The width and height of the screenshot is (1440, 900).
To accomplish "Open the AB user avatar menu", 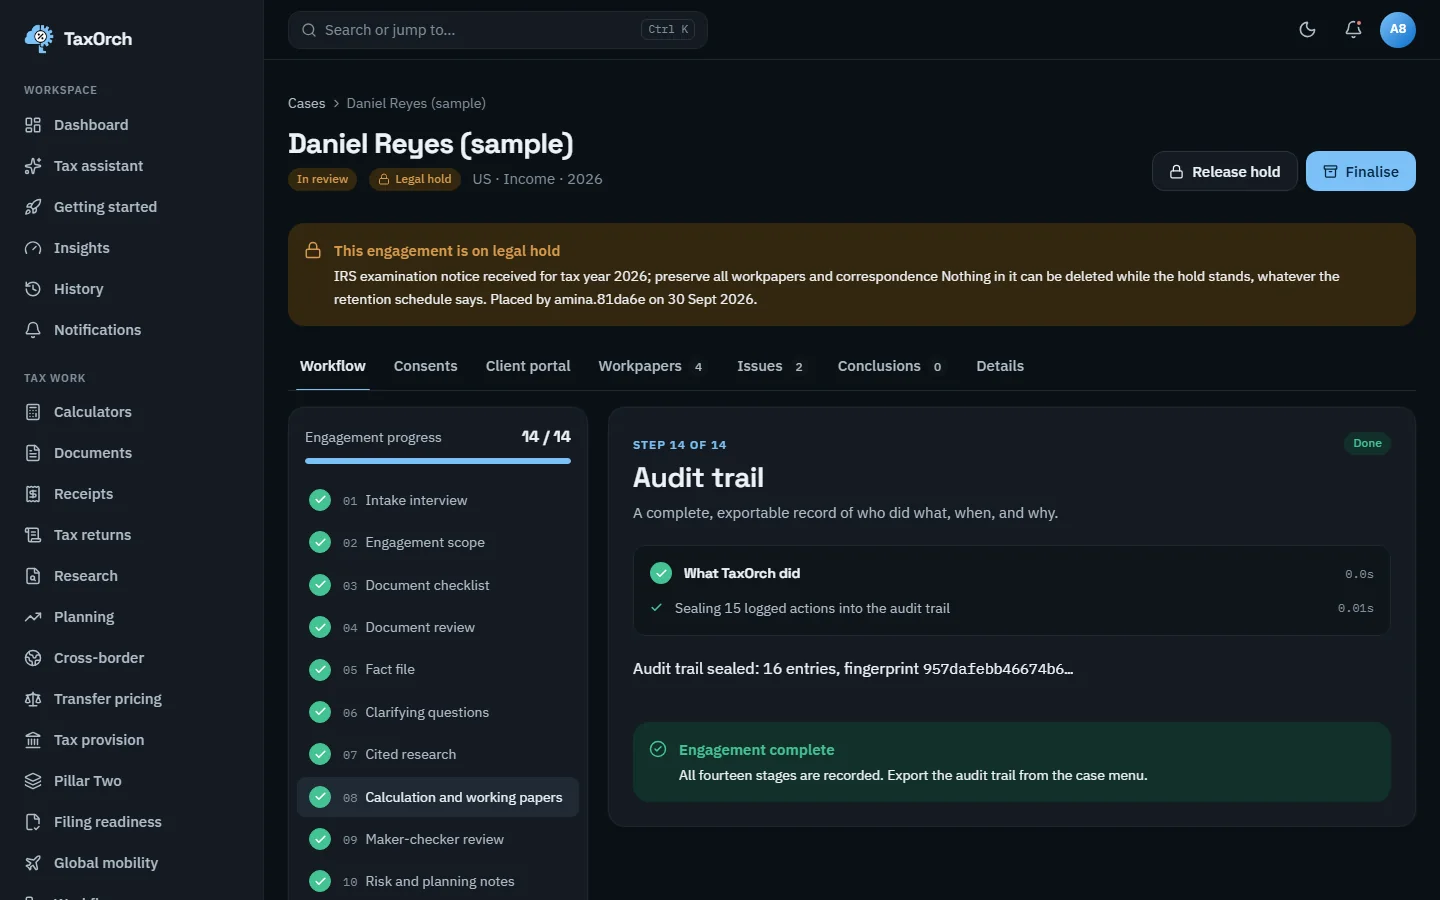I will (x=1398, y=30).
